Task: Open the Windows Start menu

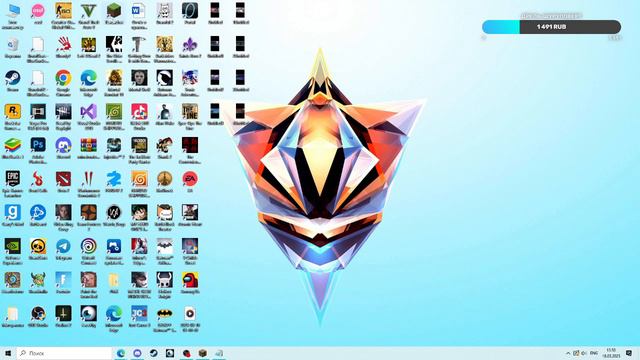Action: tap(8, 353)
